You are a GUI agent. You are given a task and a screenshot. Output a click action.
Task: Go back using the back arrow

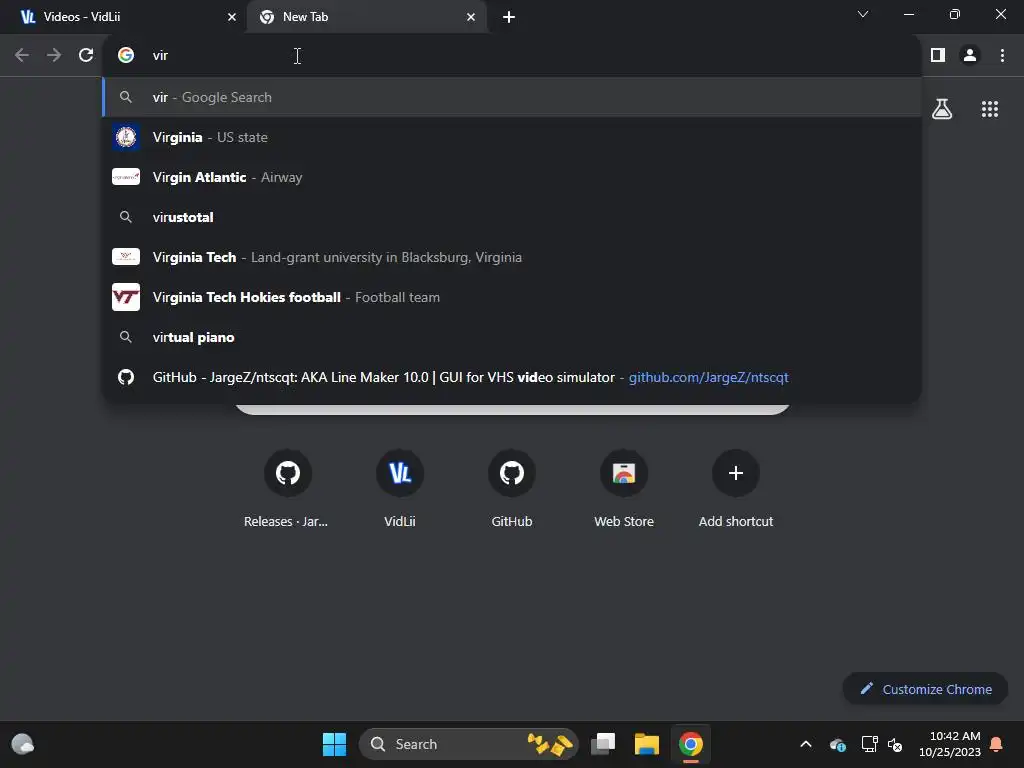[x=22, y=56]
